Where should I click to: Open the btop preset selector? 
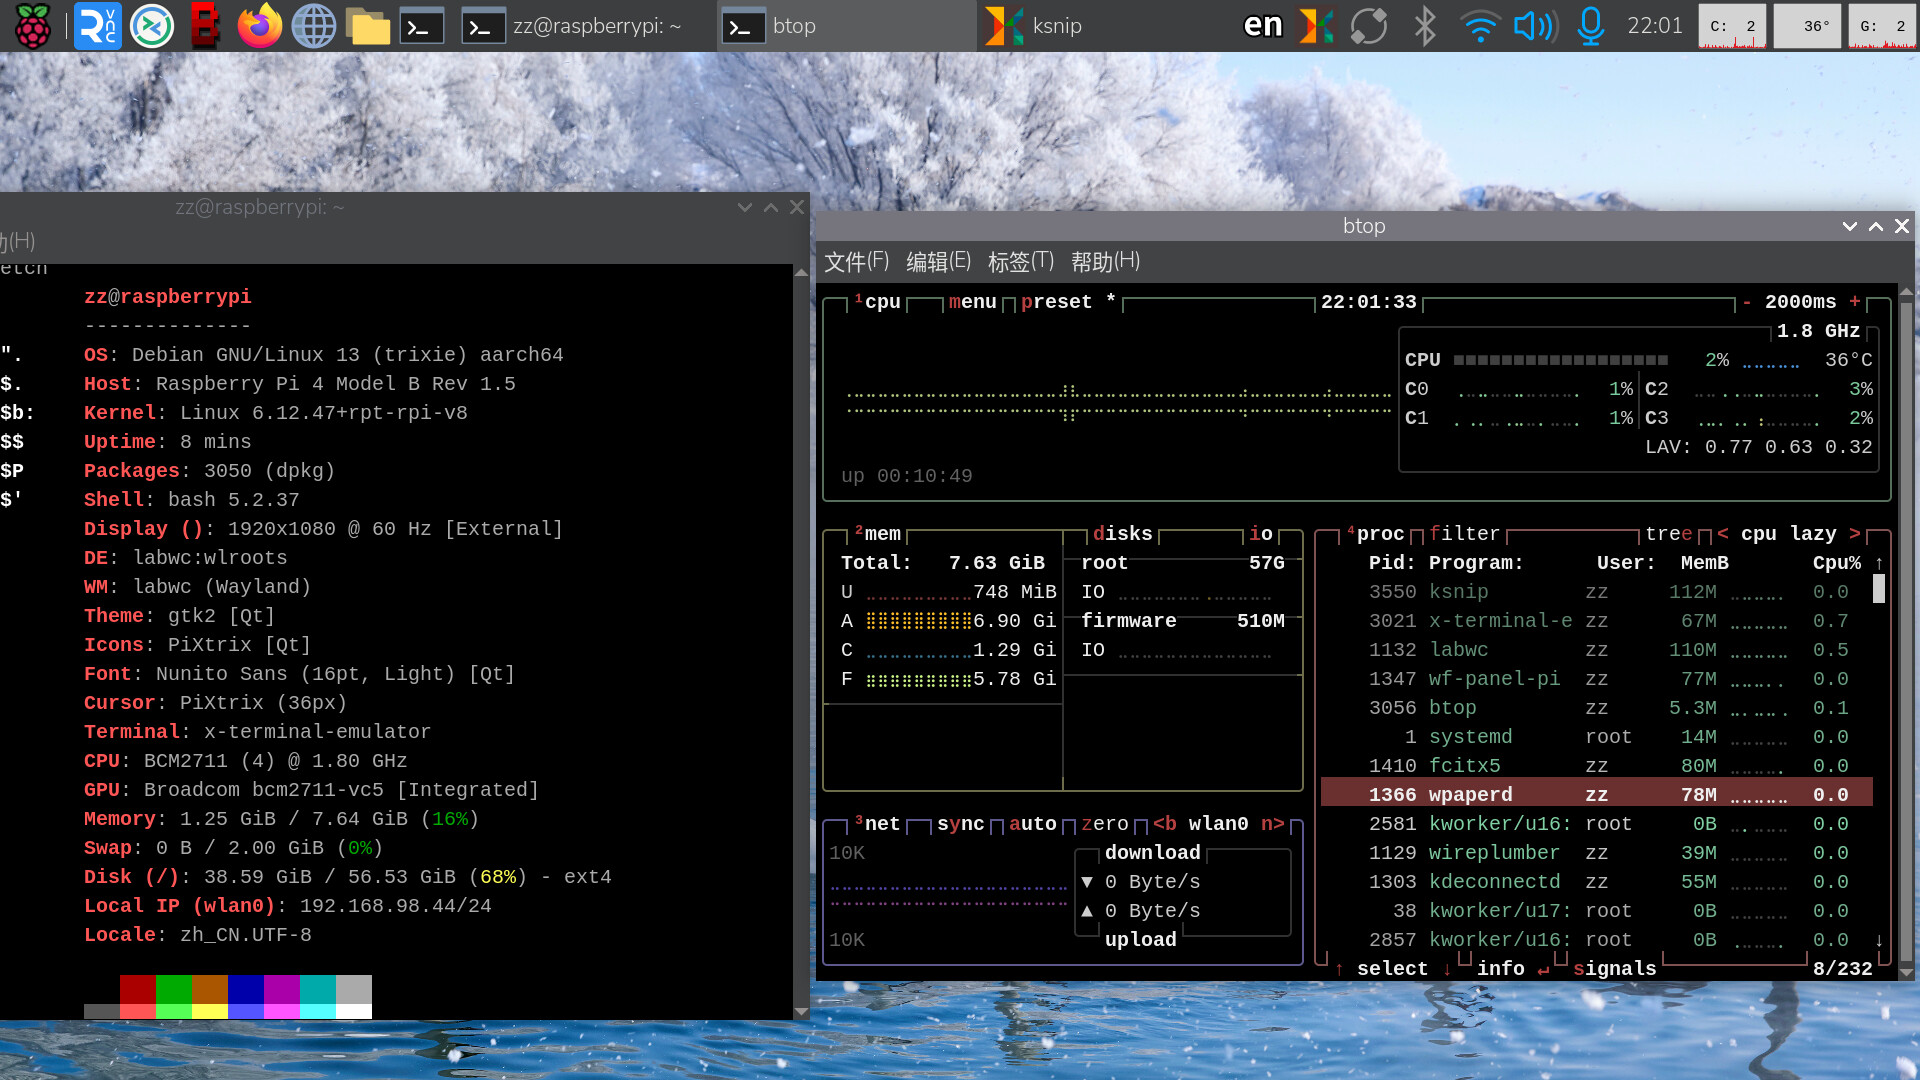coord(1056,302)
